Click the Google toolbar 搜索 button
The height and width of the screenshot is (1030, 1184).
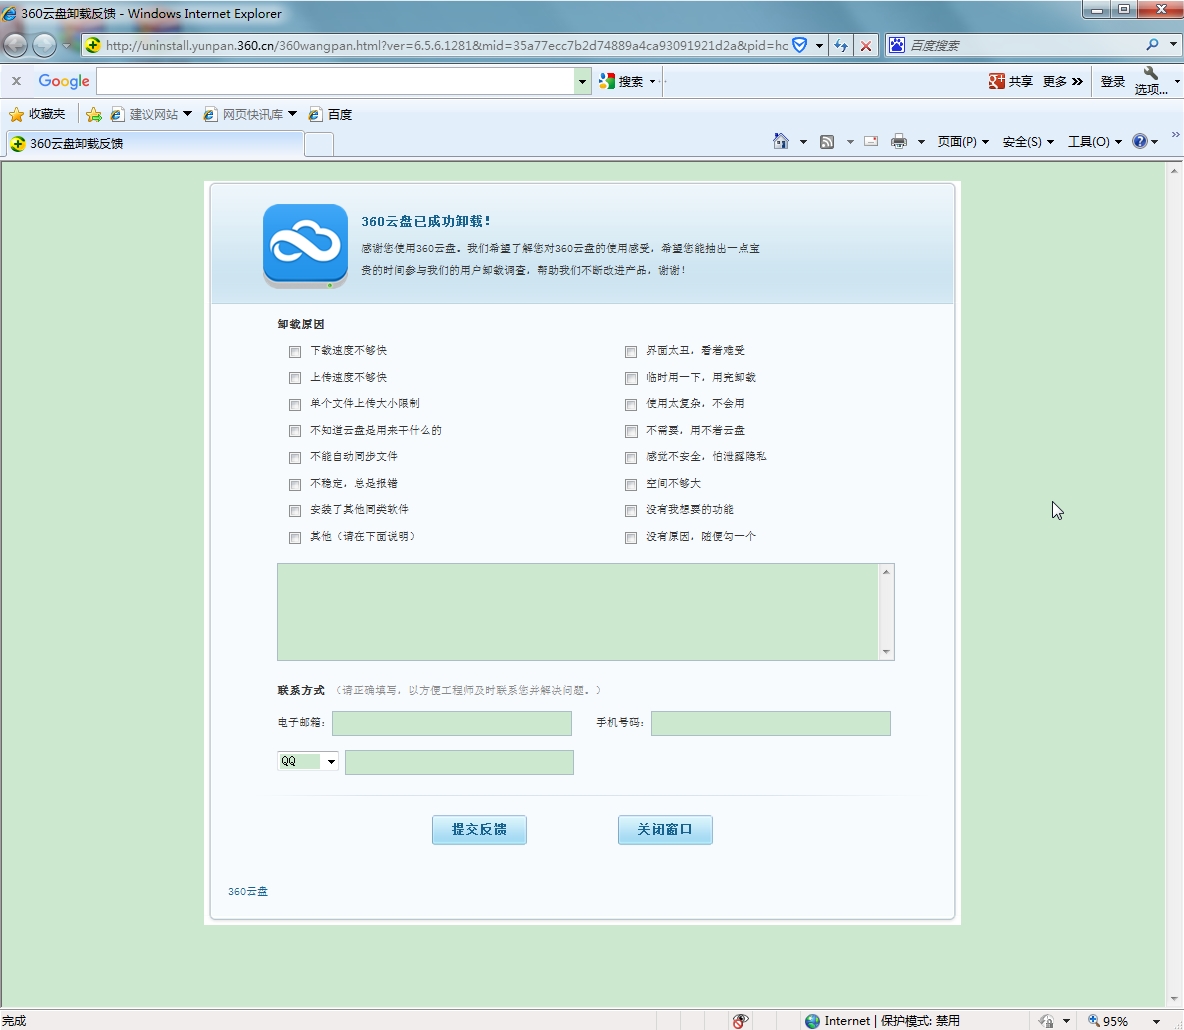621,82
